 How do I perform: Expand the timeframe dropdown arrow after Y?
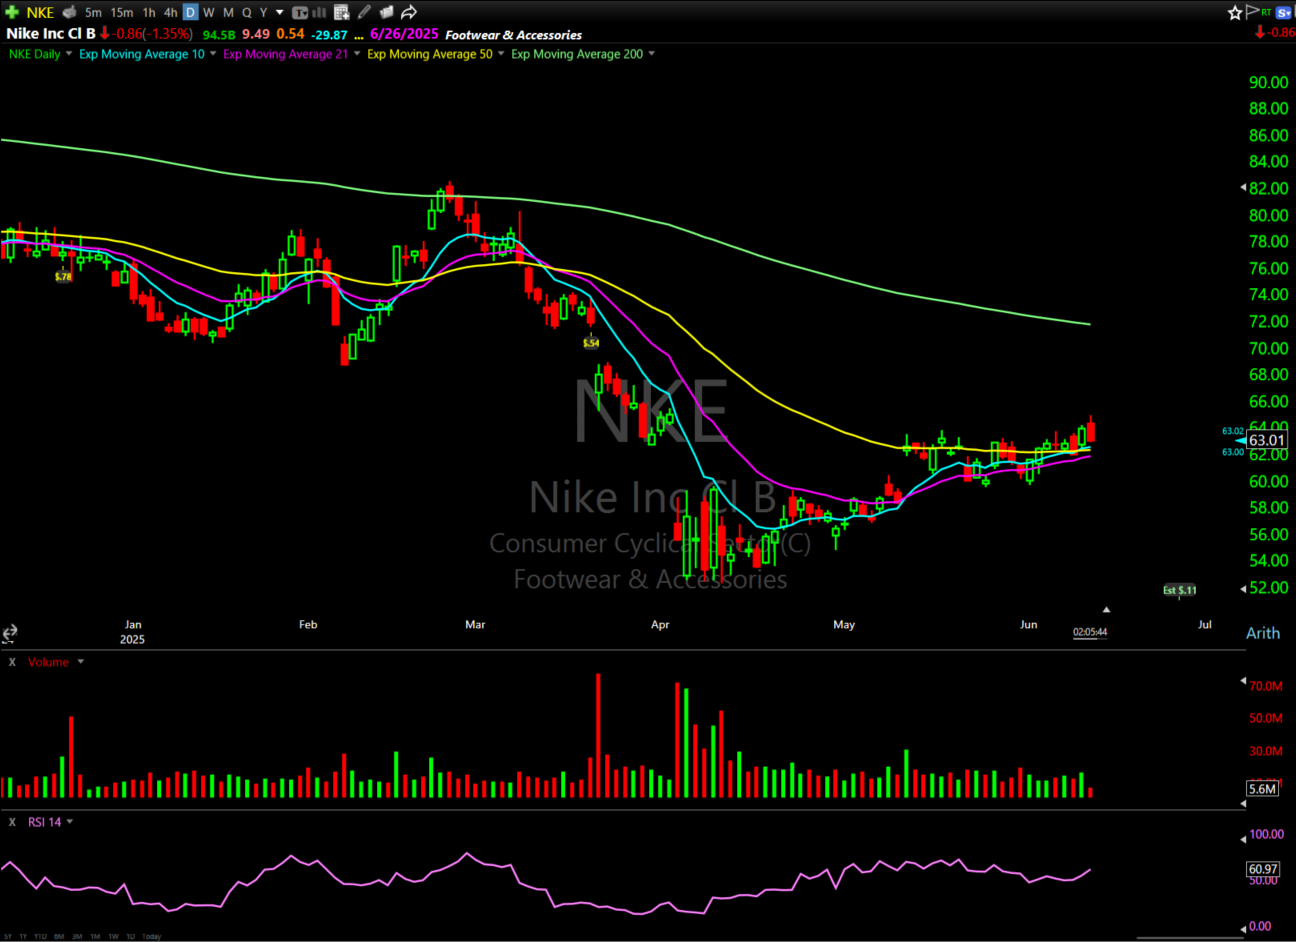coord(280,13)
